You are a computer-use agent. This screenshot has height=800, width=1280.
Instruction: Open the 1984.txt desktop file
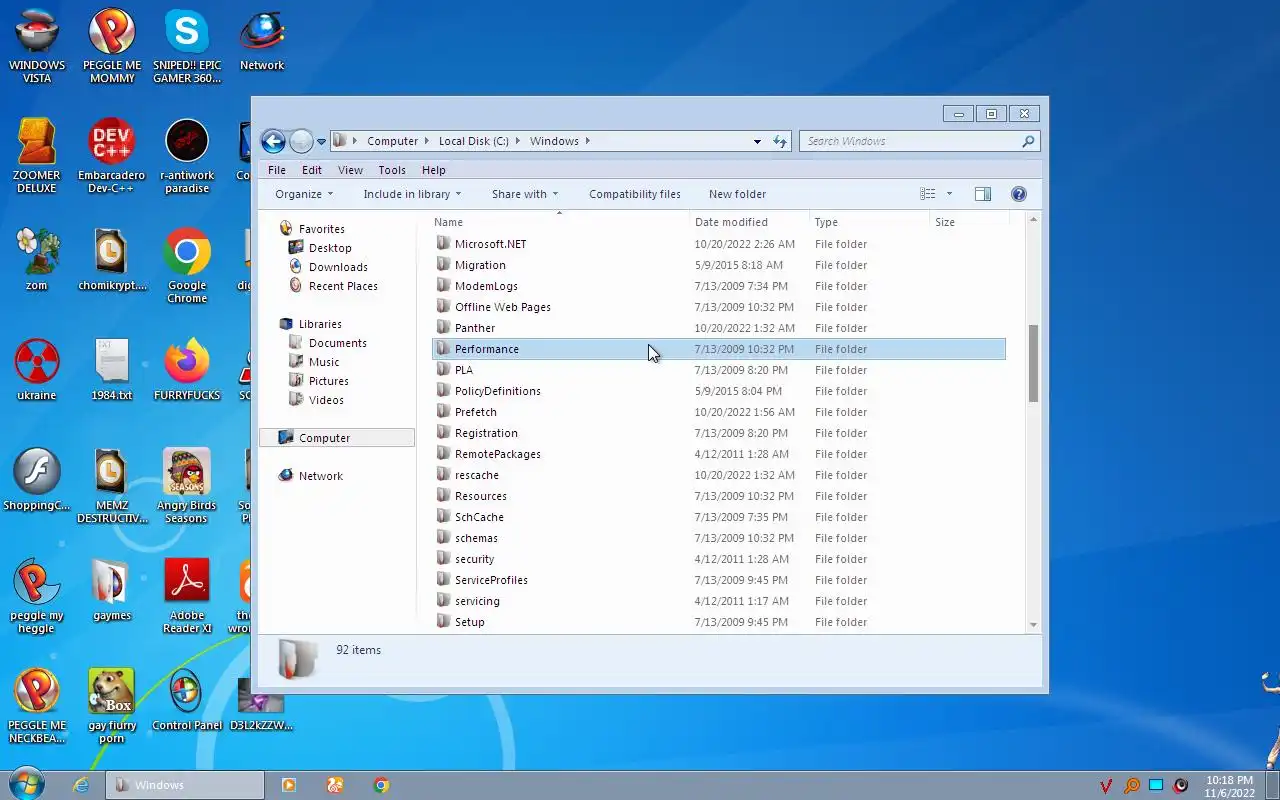112,369
